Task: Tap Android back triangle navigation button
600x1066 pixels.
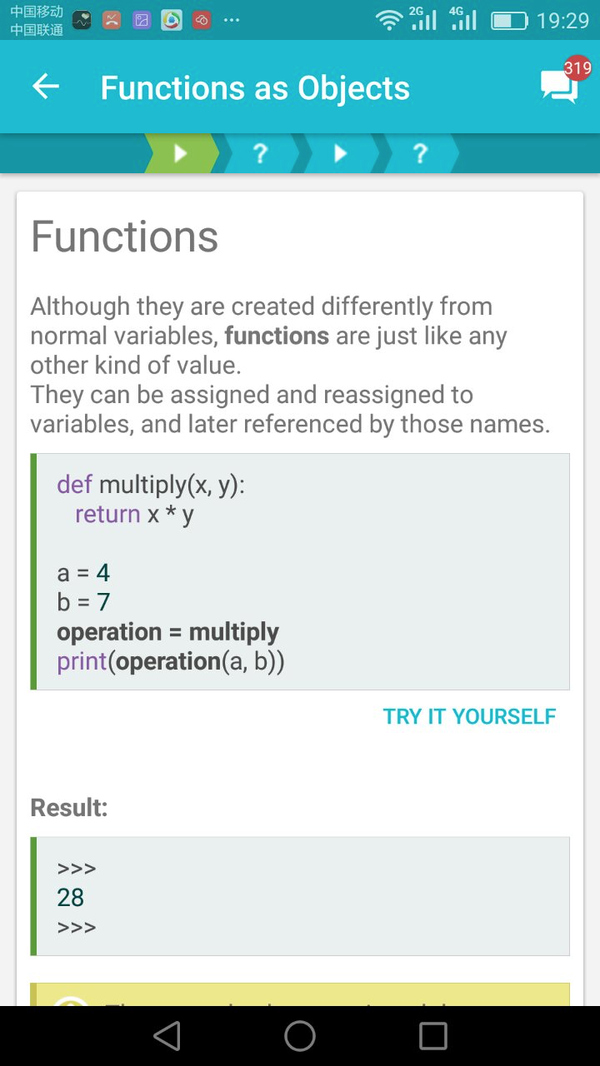Action: 167,1036
